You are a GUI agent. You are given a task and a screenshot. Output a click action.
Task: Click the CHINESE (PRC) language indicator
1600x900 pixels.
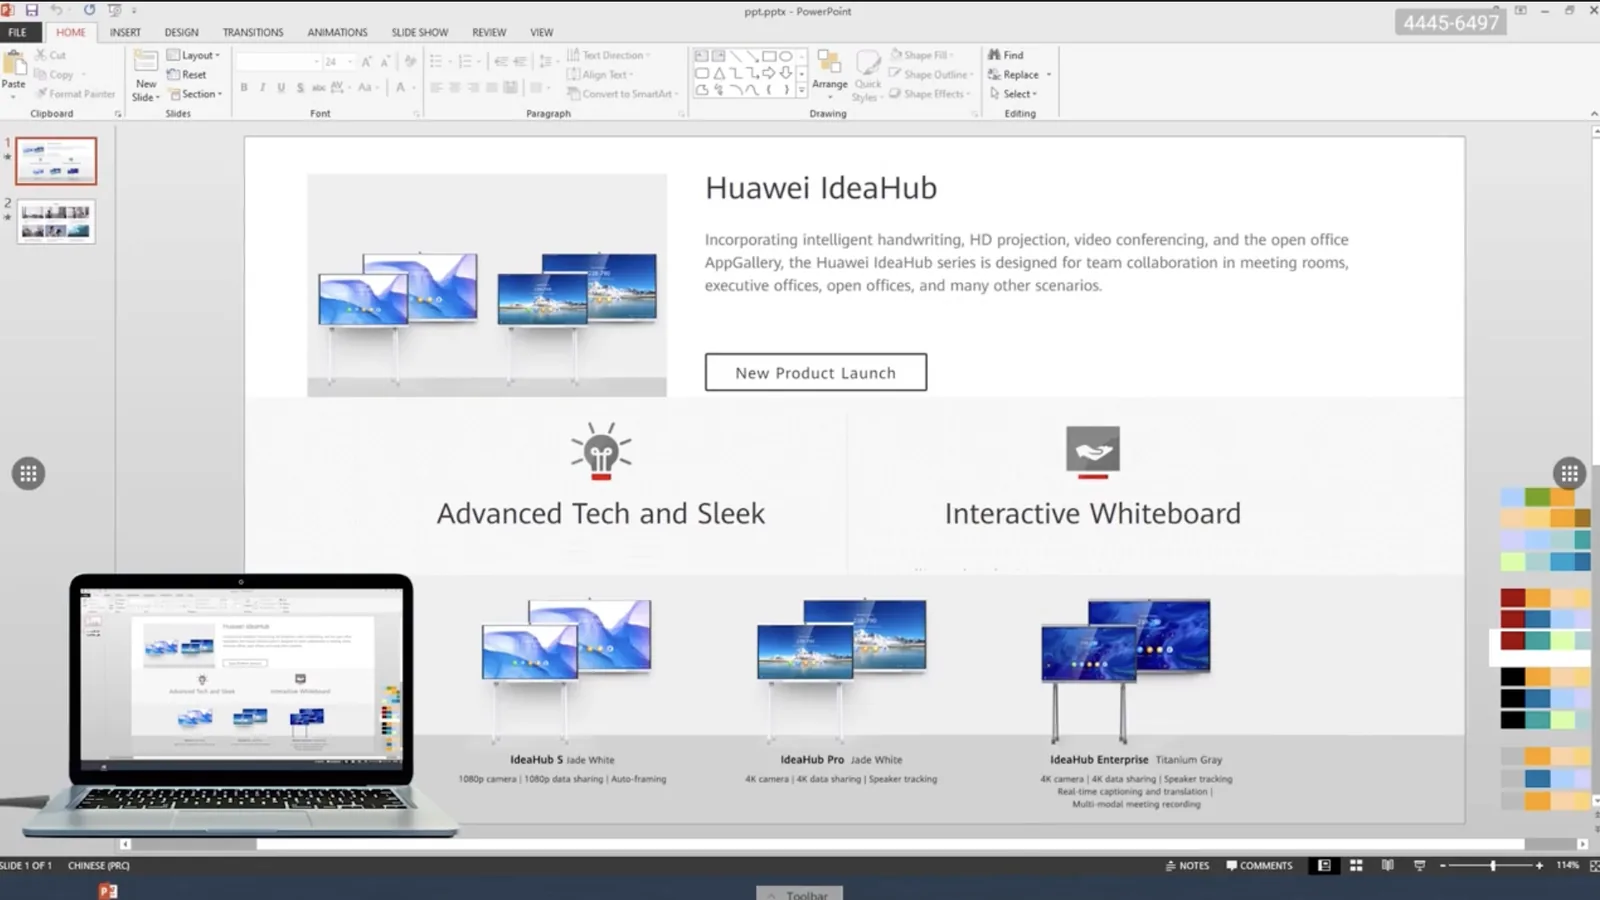tap(98, 865)
